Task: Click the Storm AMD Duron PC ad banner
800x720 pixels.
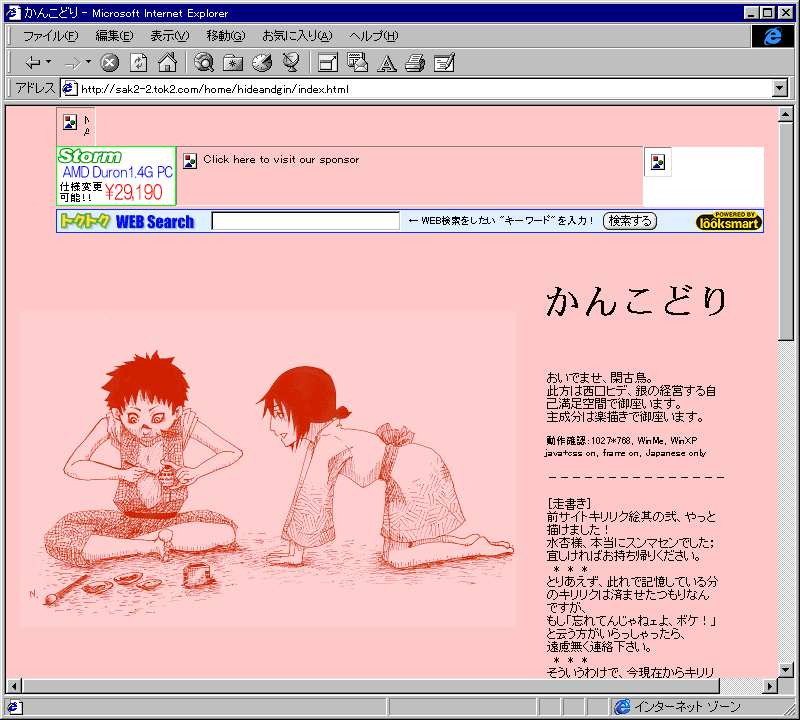Action: (x=116, y=176)
